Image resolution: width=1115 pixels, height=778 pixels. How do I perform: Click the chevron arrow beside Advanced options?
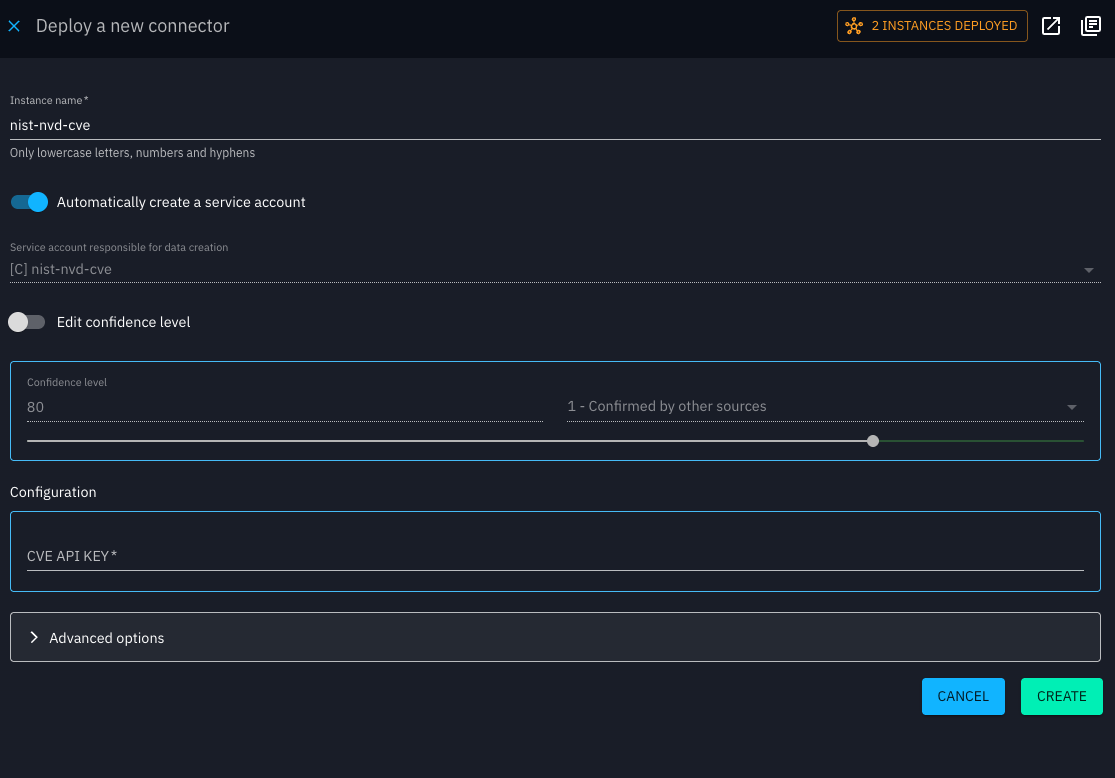pos(34,637)
